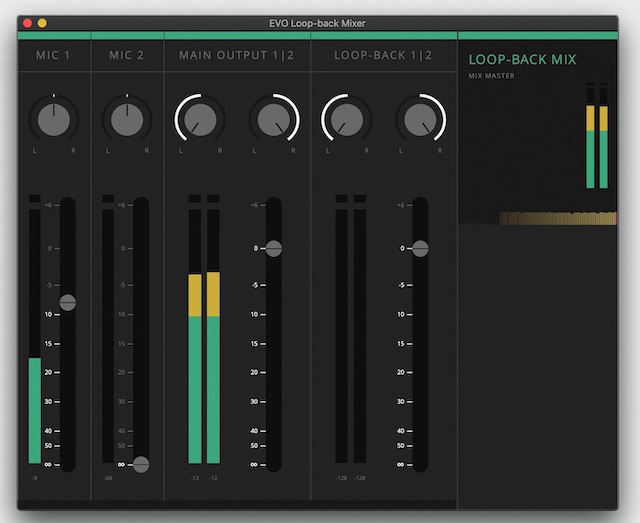Select the MIC 2 fader handle at the bottom
The width and height of the screenshot is (640, 523).
pyautogui.click(x=141, y=464)
